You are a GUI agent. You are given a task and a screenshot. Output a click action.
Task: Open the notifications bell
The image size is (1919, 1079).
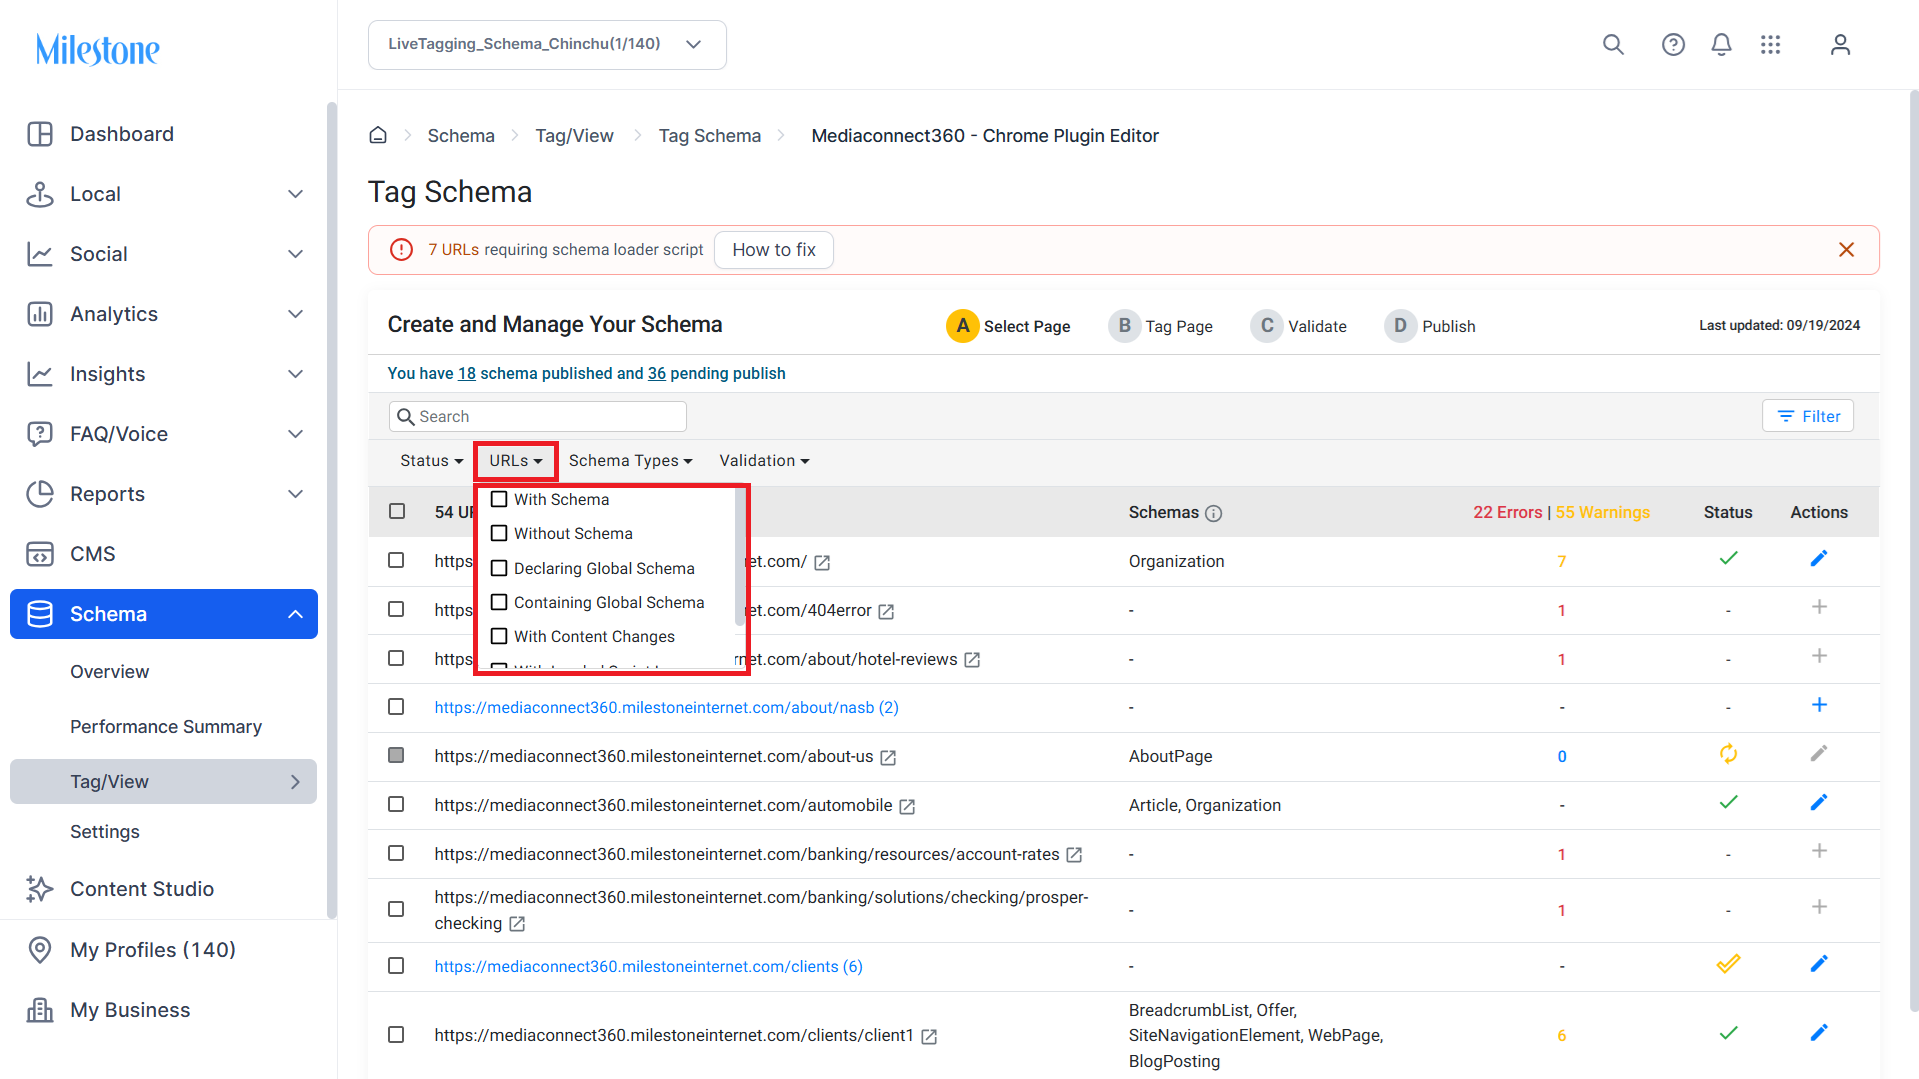[x=1721, y=45]
